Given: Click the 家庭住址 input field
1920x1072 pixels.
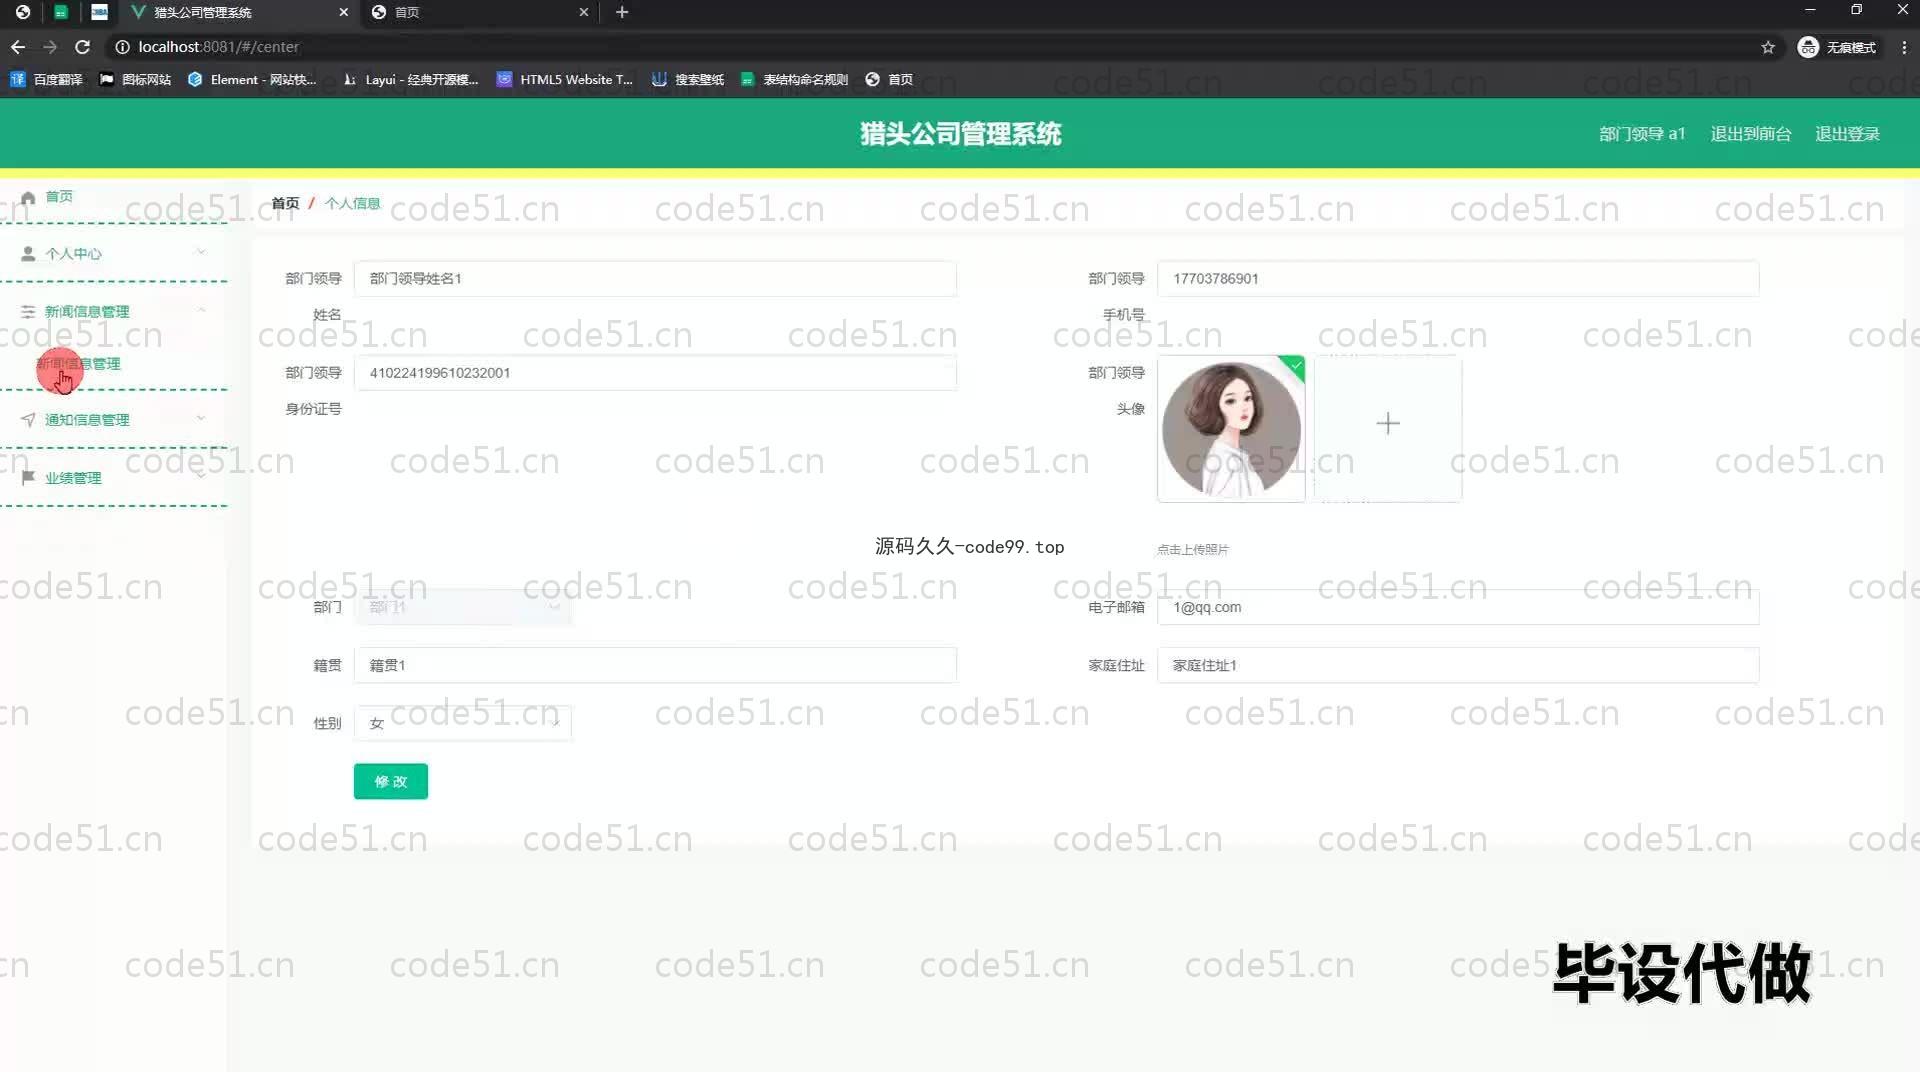Looking at the screenshot, I should (1458, 665).
